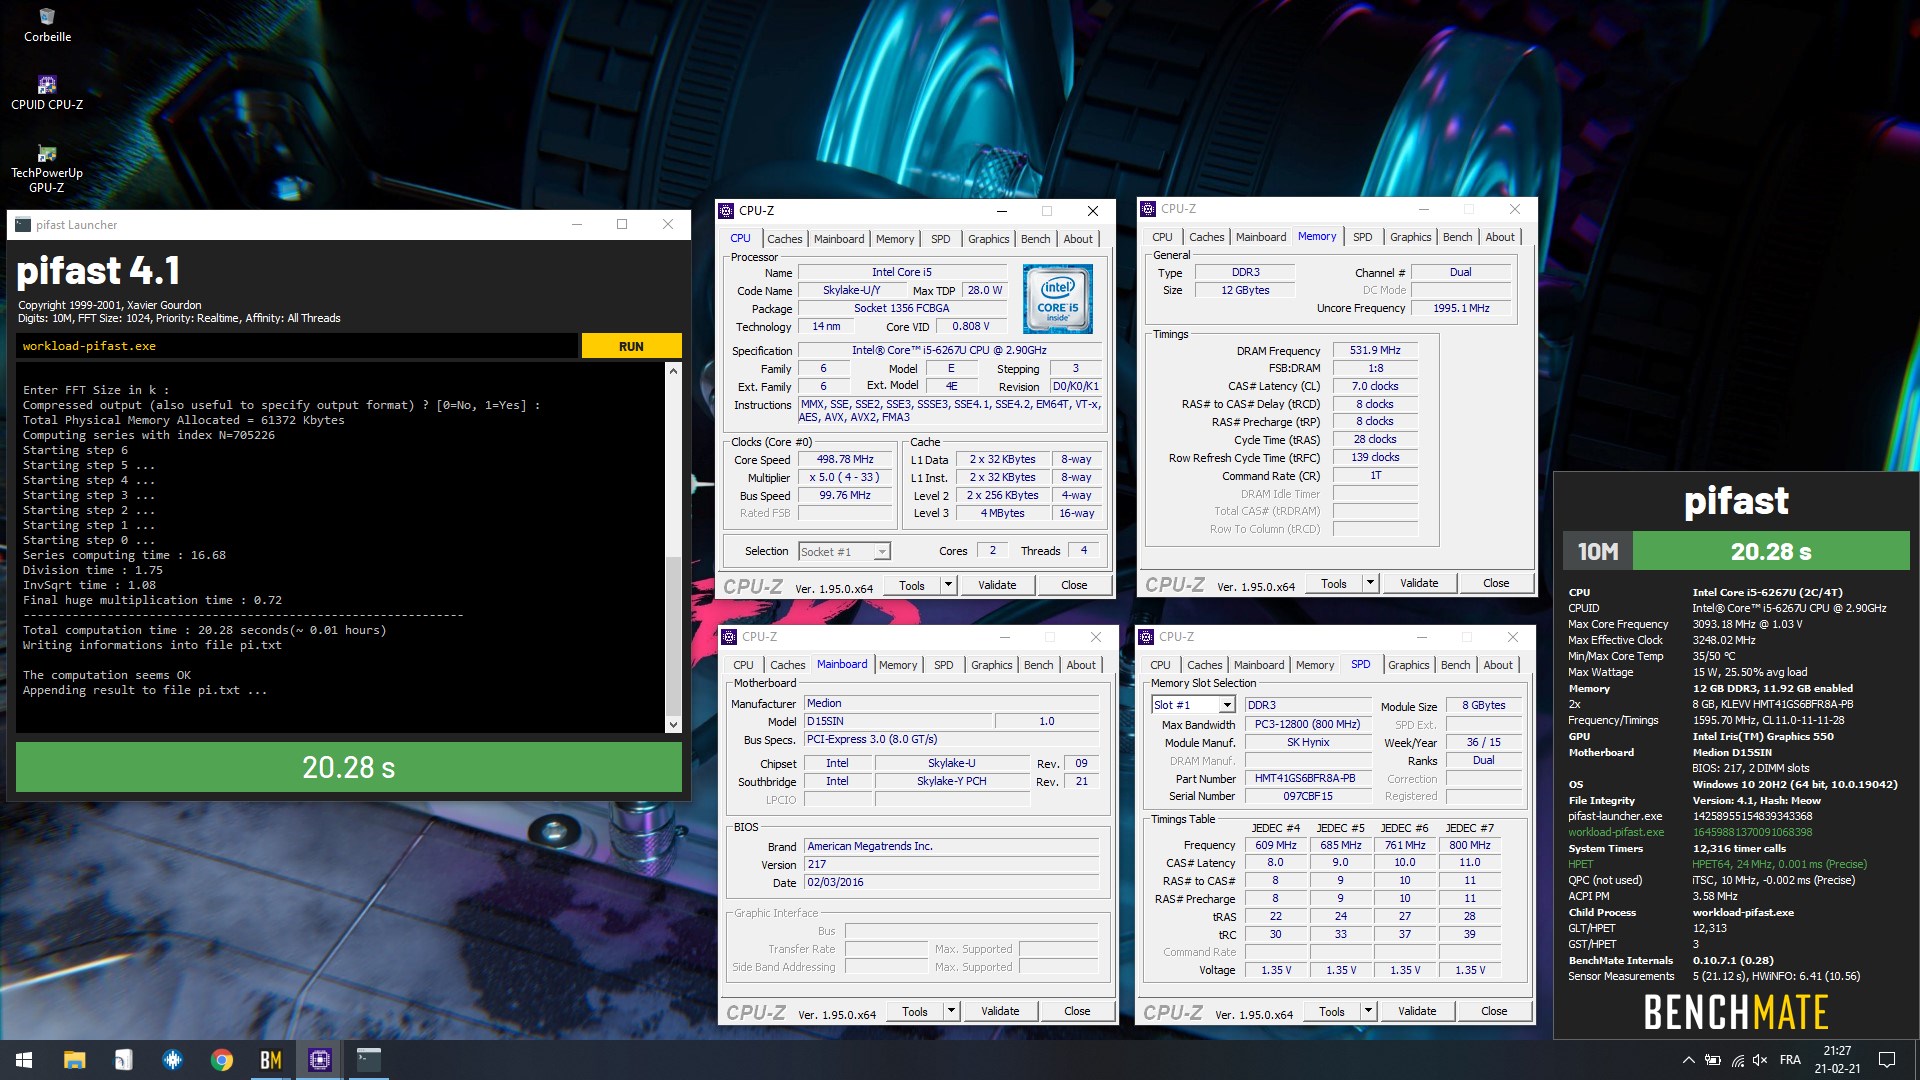Open File Explorer from the taskbar
The image size is (1920, 1080).
(x=75, y=1060)
